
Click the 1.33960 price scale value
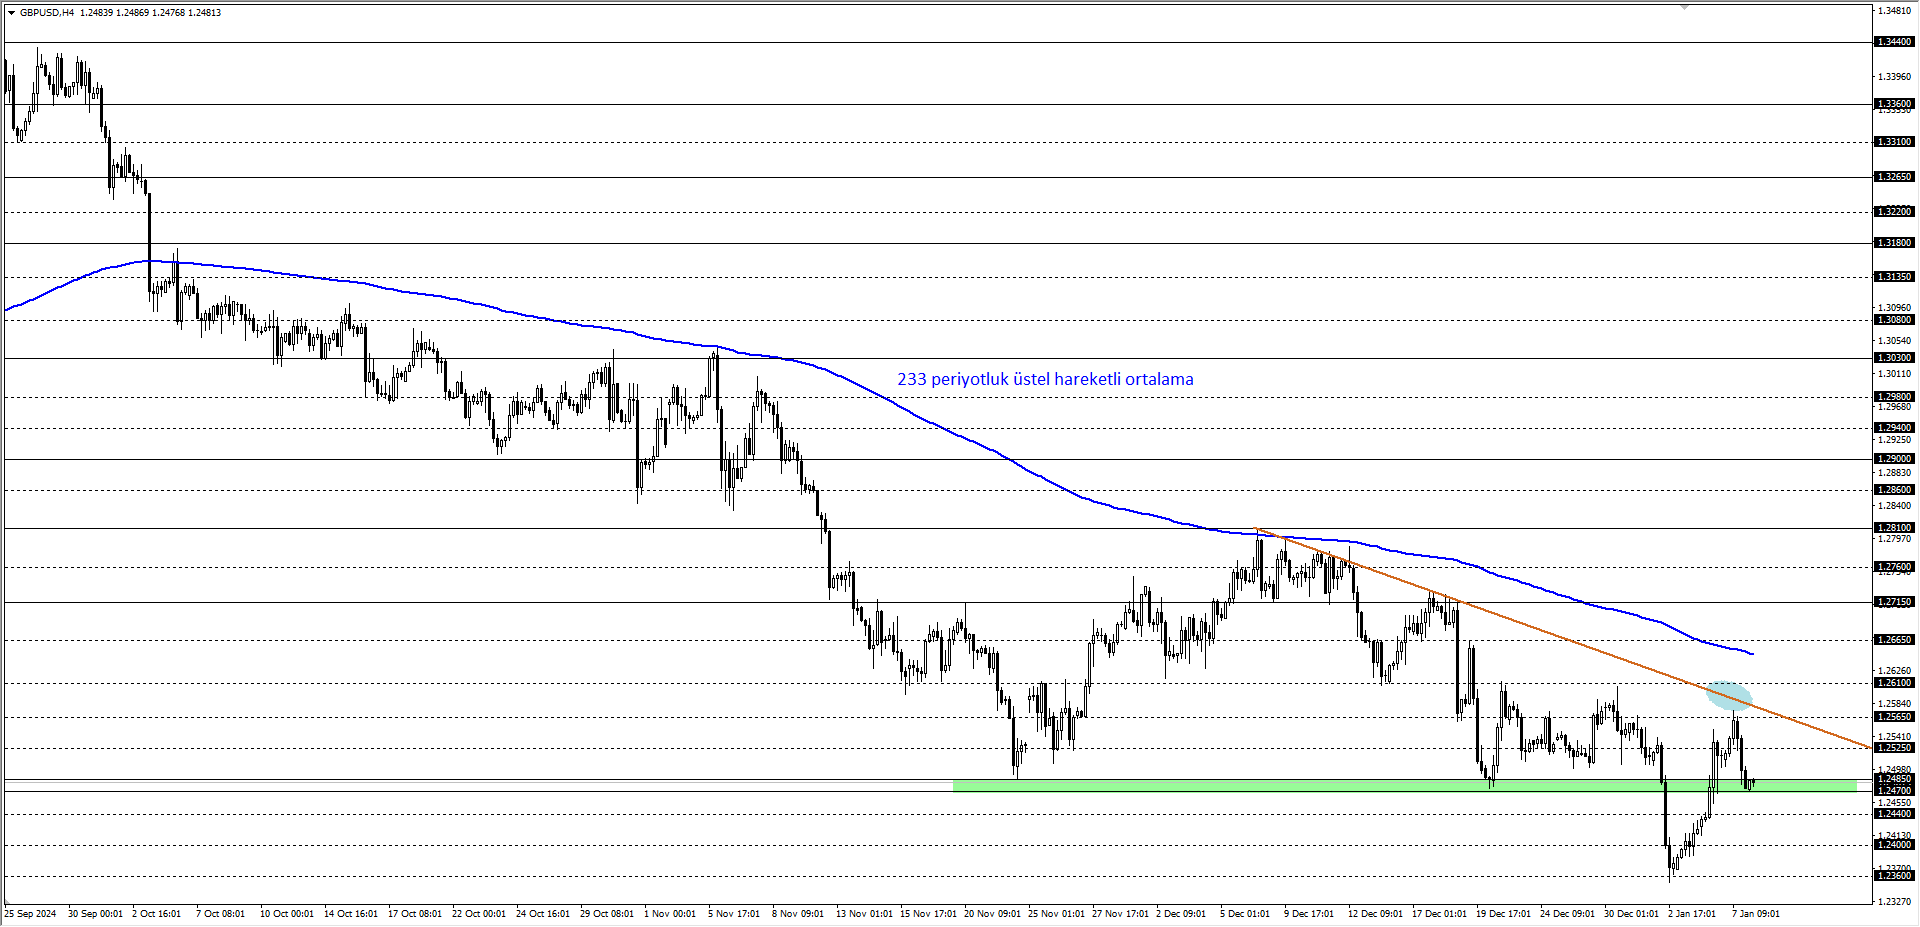pyautogui.click(x=1895, y=77)
